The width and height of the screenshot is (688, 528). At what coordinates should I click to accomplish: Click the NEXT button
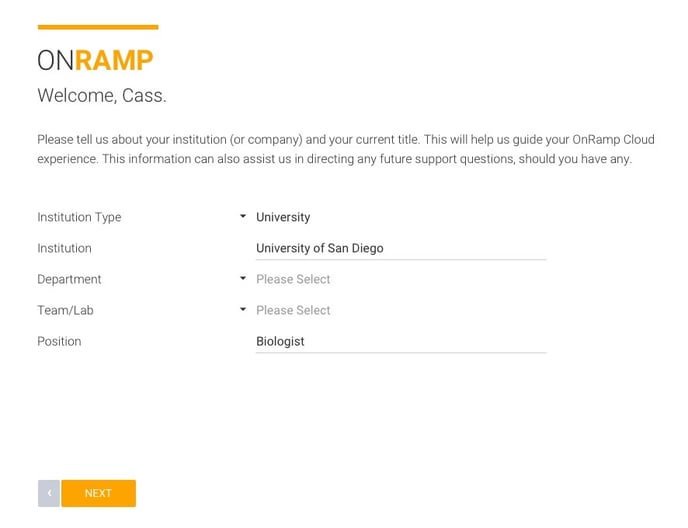(x=98, y=493)
